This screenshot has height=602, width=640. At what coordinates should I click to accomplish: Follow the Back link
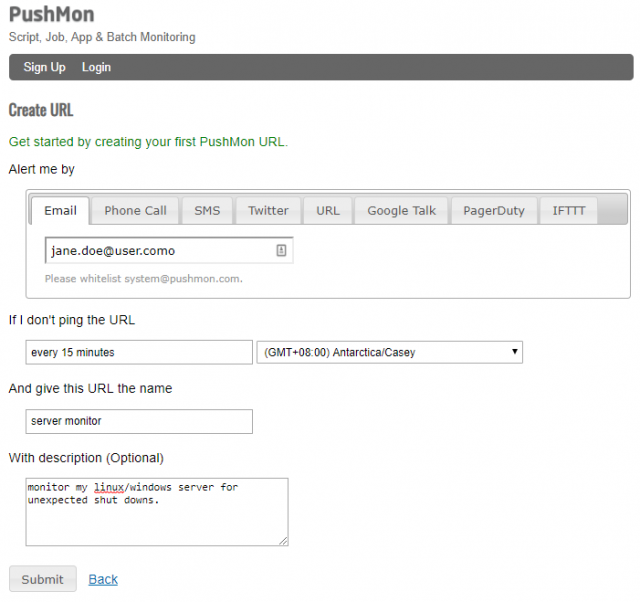tap(103, 579)
